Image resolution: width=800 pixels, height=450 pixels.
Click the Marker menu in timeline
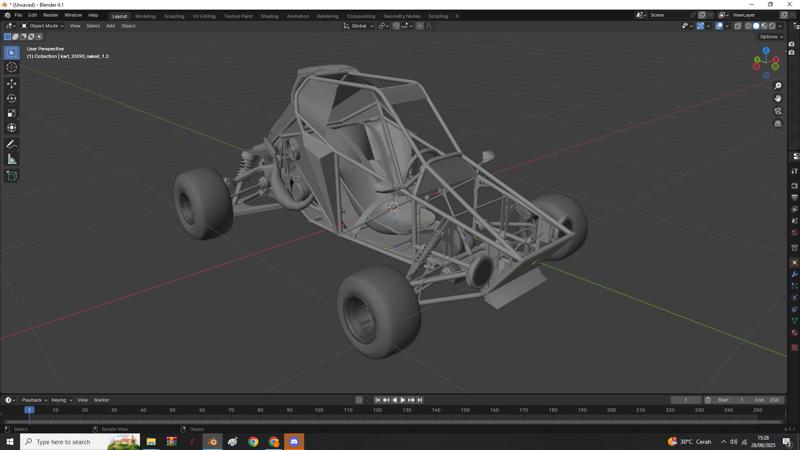(102, 400)
